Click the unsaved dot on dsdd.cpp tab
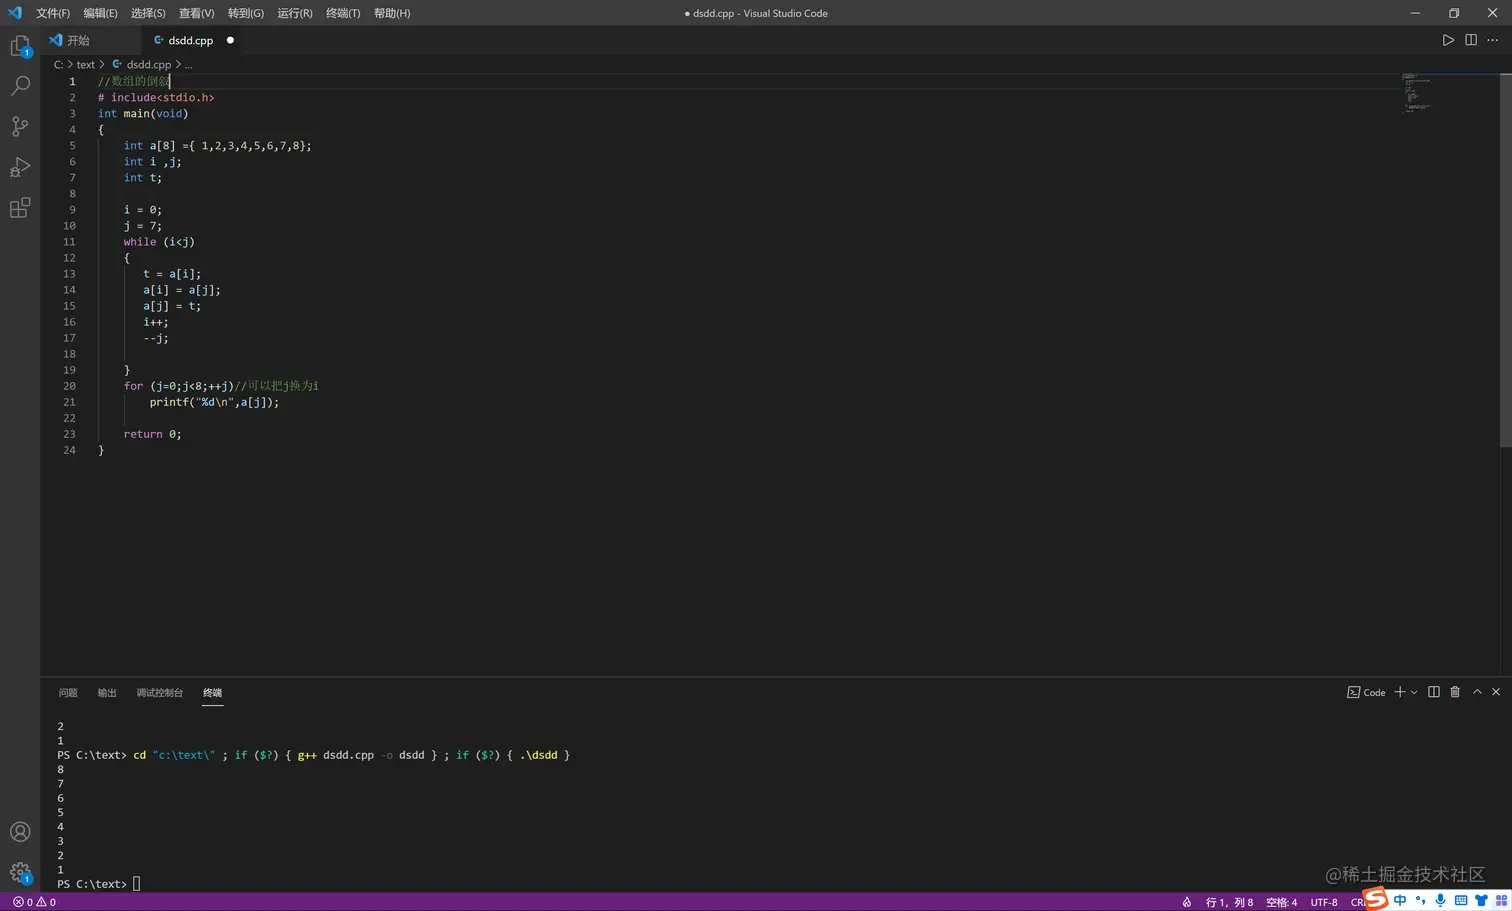The width and height of the screenshot is (1512, 911). 230,40
